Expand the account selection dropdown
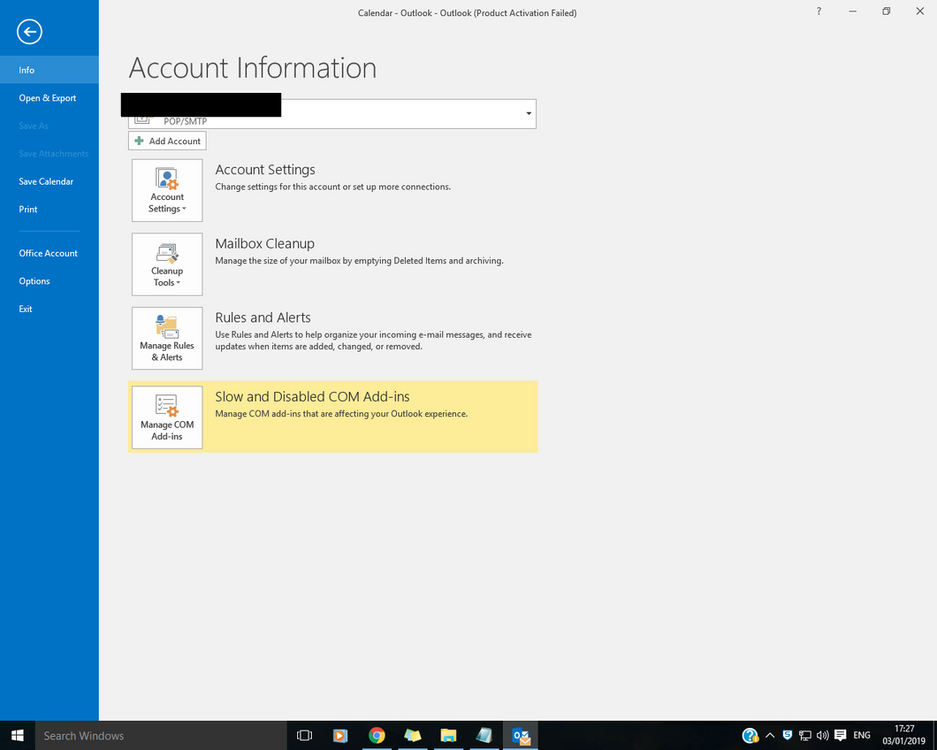The width and height of the screenshot is (937, 750). tap(529, 114)
